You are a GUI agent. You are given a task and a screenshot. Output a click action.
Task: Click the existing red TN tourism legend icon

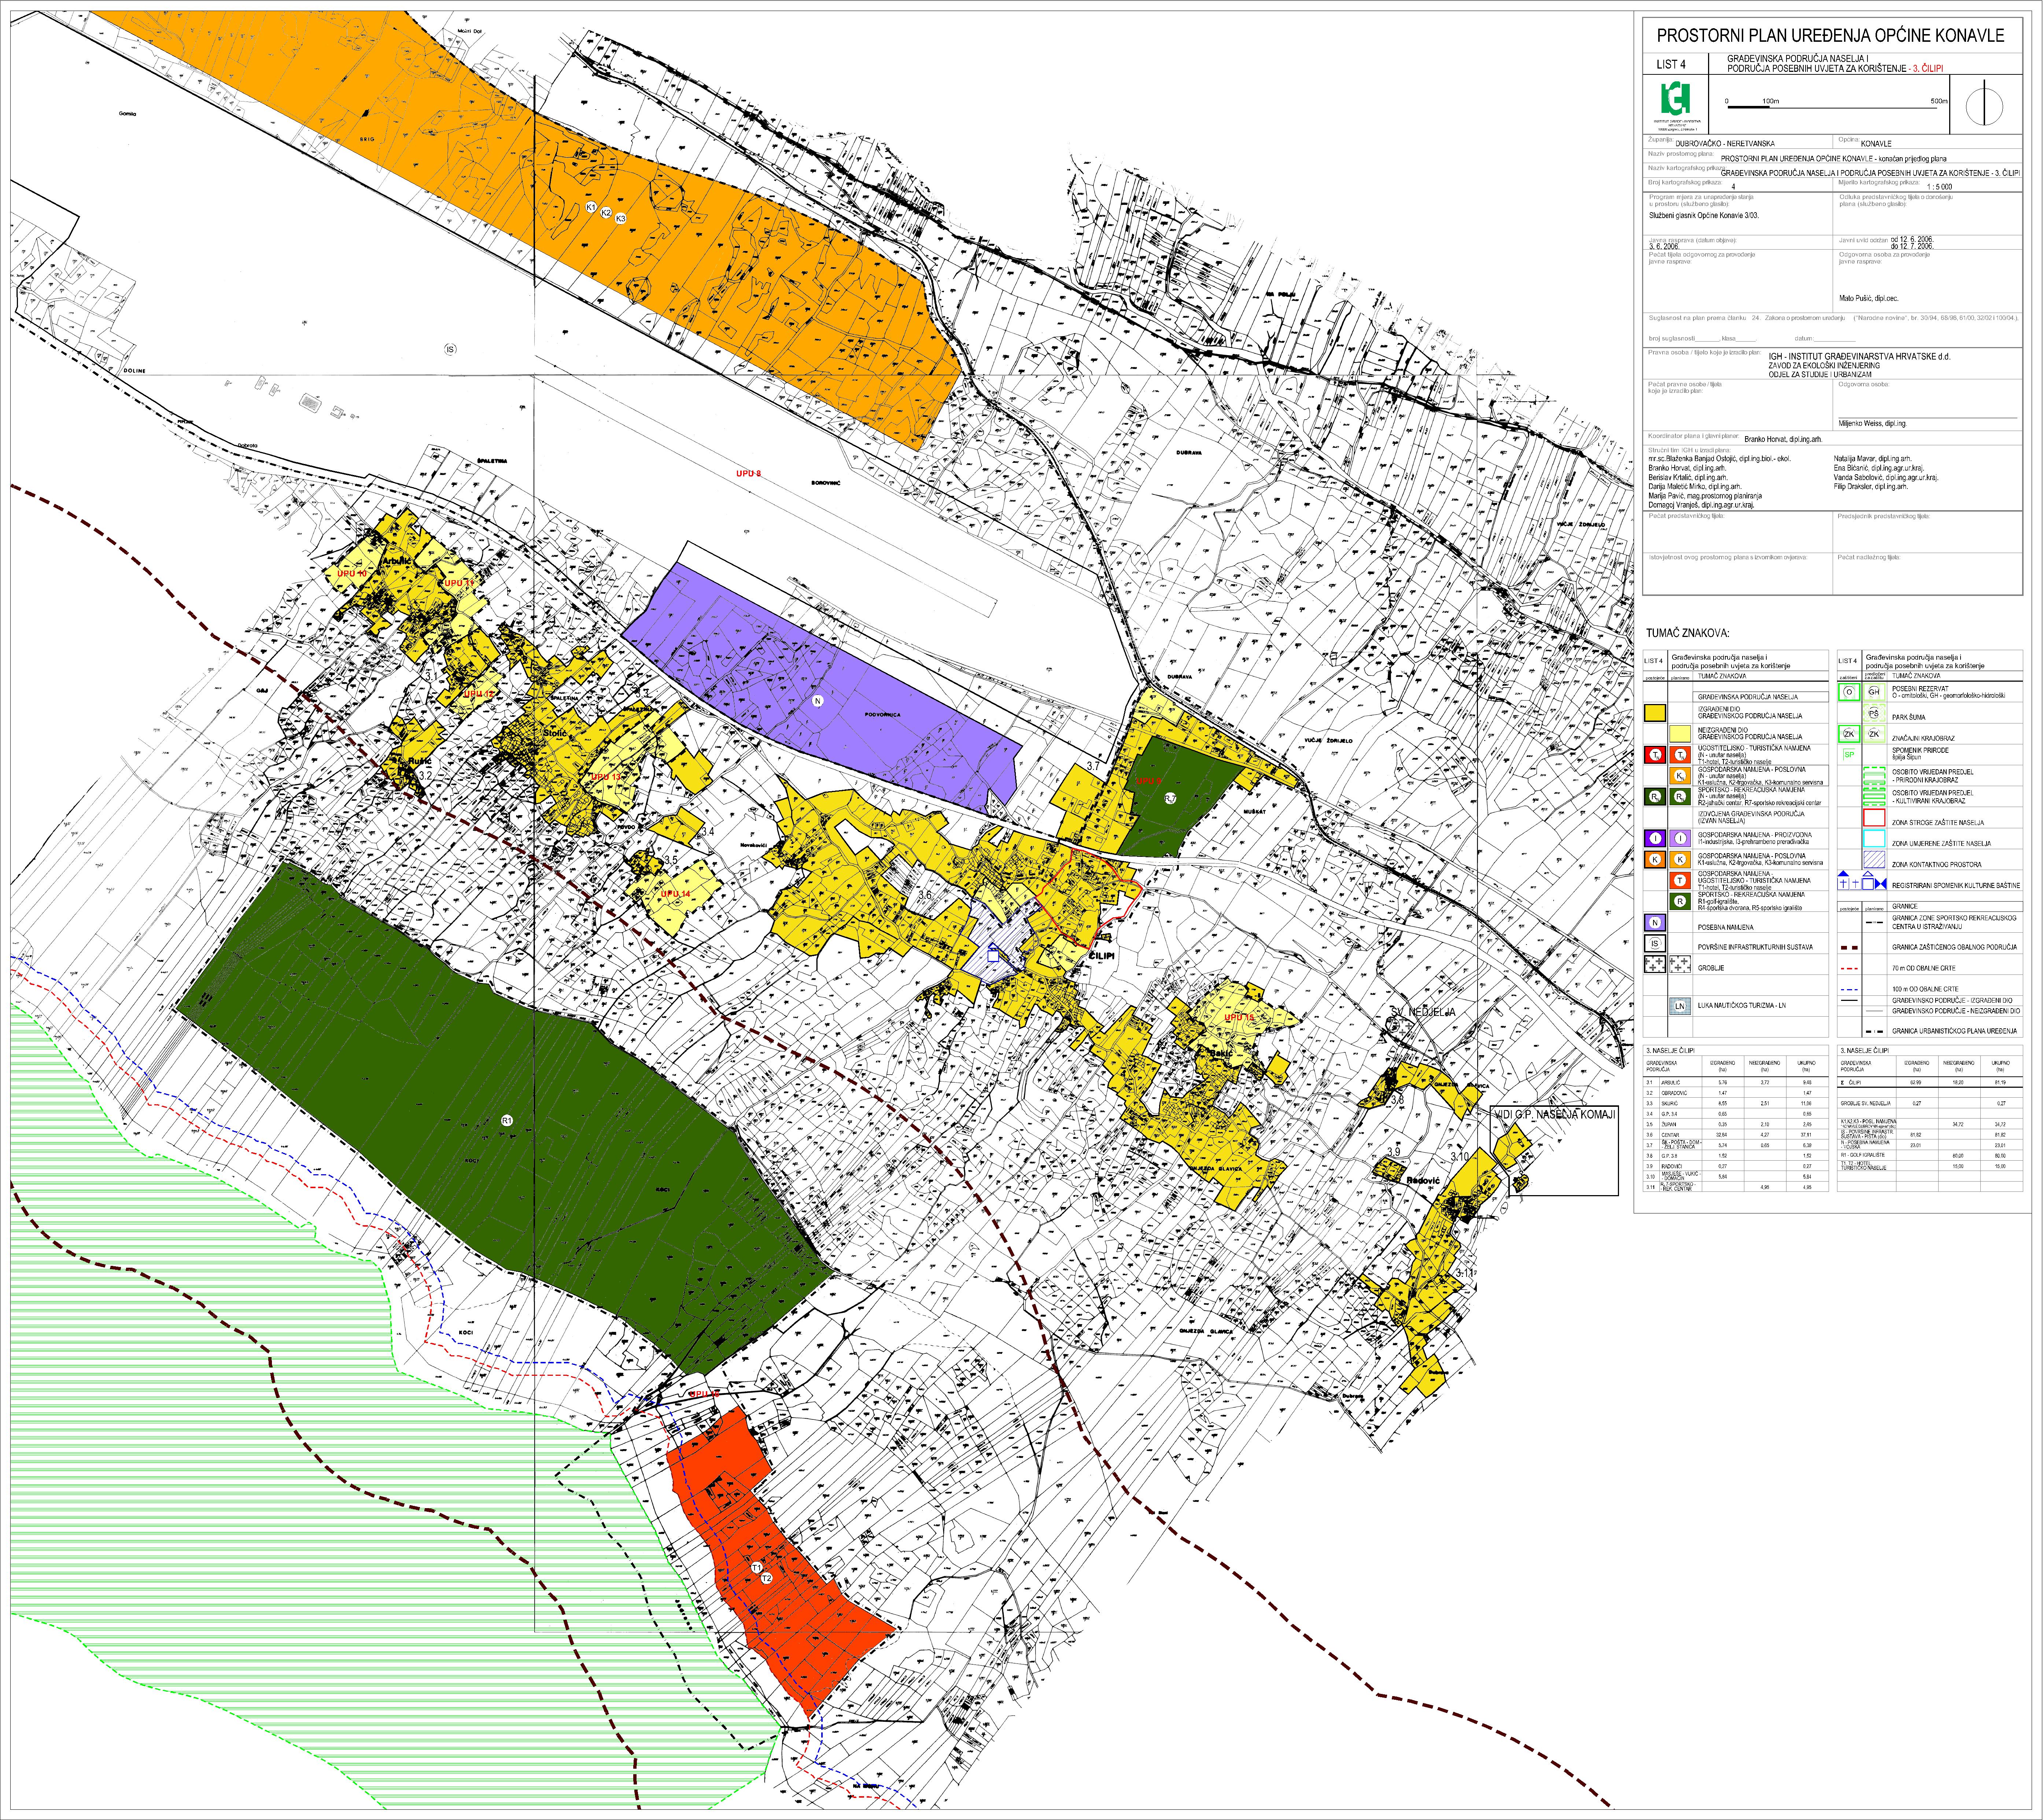click(1655, 755)
